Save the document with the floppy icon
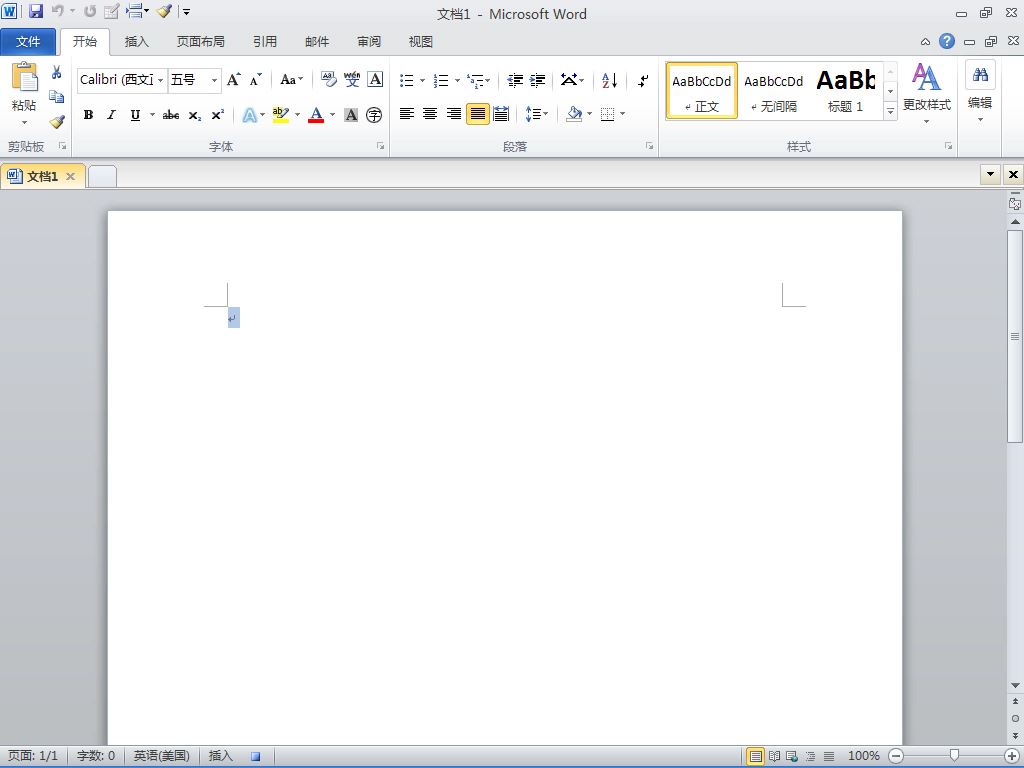Screen dimensions: 1024x768 (35, 11)
